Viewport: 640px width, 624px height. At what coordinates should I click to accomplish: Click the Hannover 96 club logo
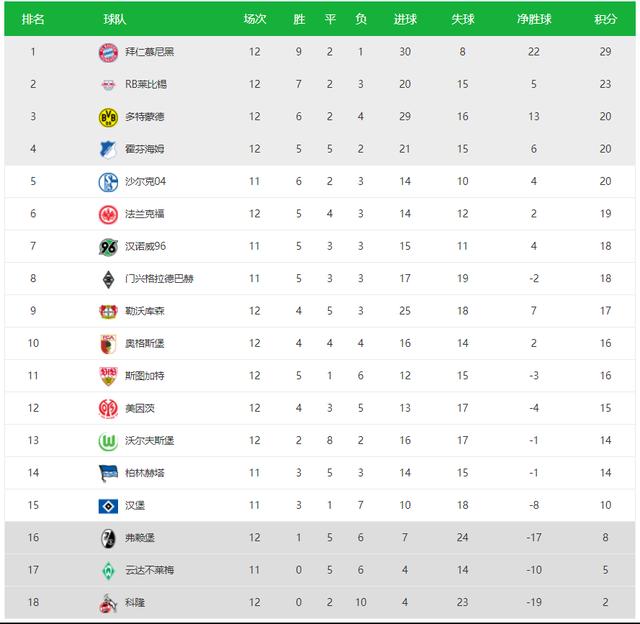pos(108,247)
